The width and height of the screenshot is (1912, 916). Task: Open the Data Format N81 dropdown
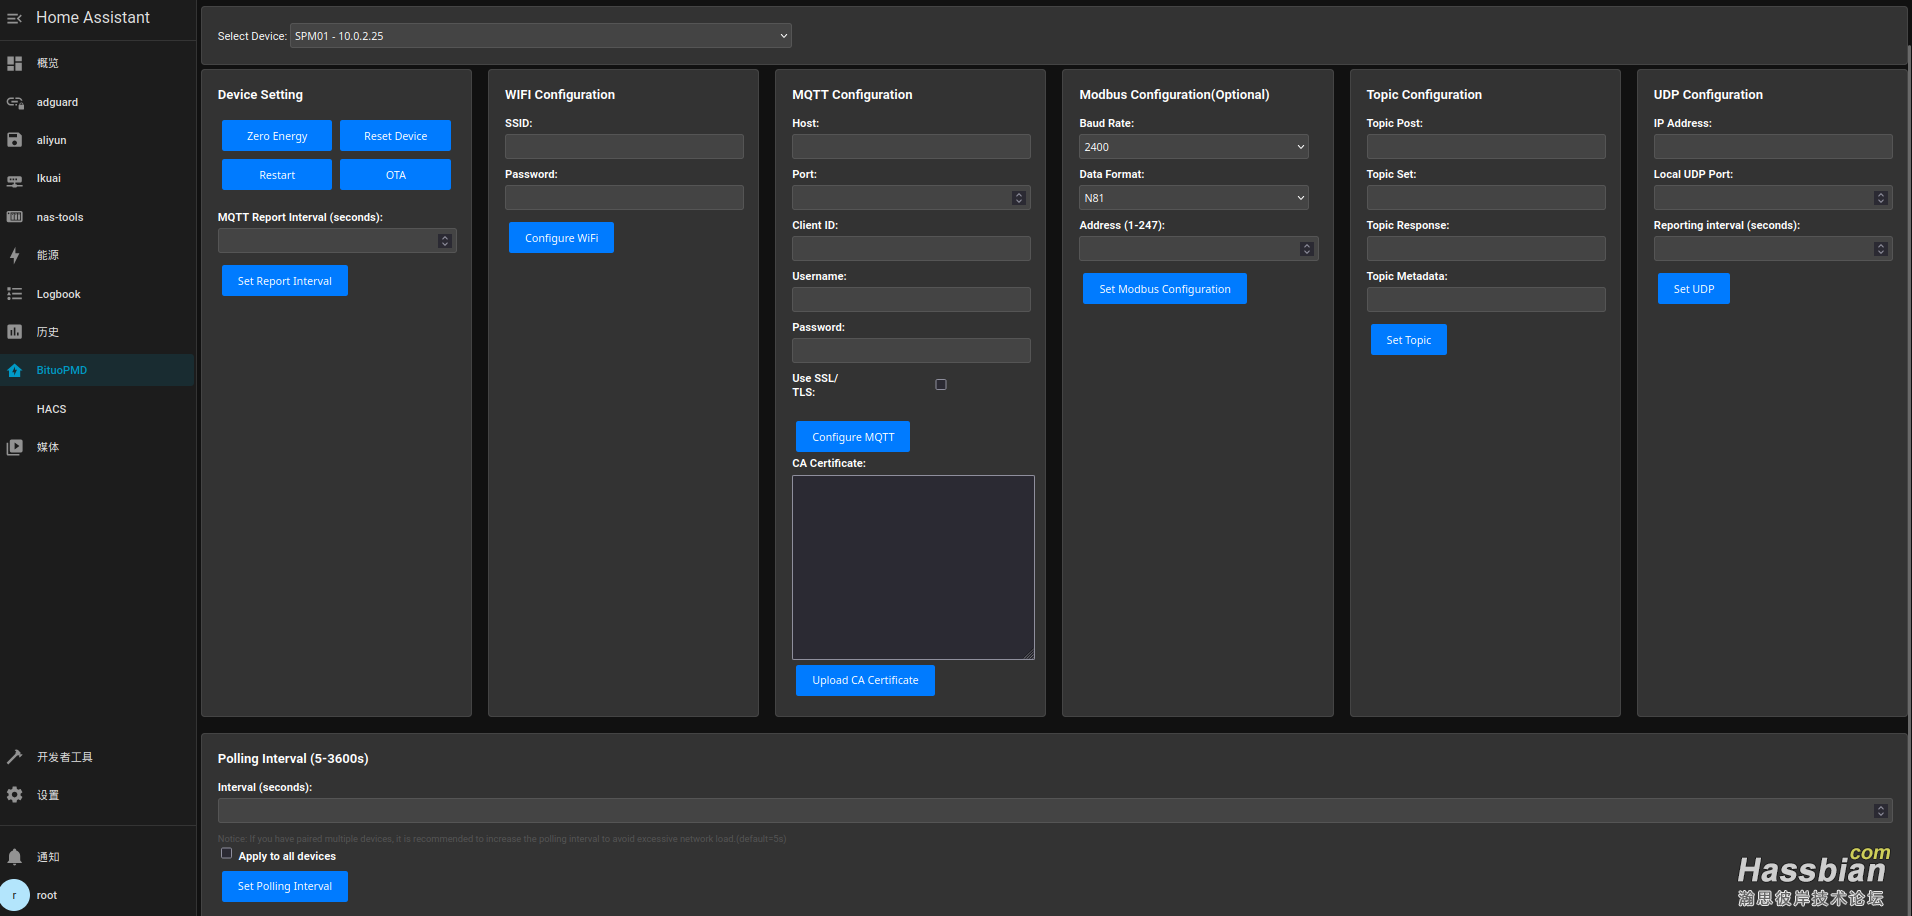click(1193, 198)
